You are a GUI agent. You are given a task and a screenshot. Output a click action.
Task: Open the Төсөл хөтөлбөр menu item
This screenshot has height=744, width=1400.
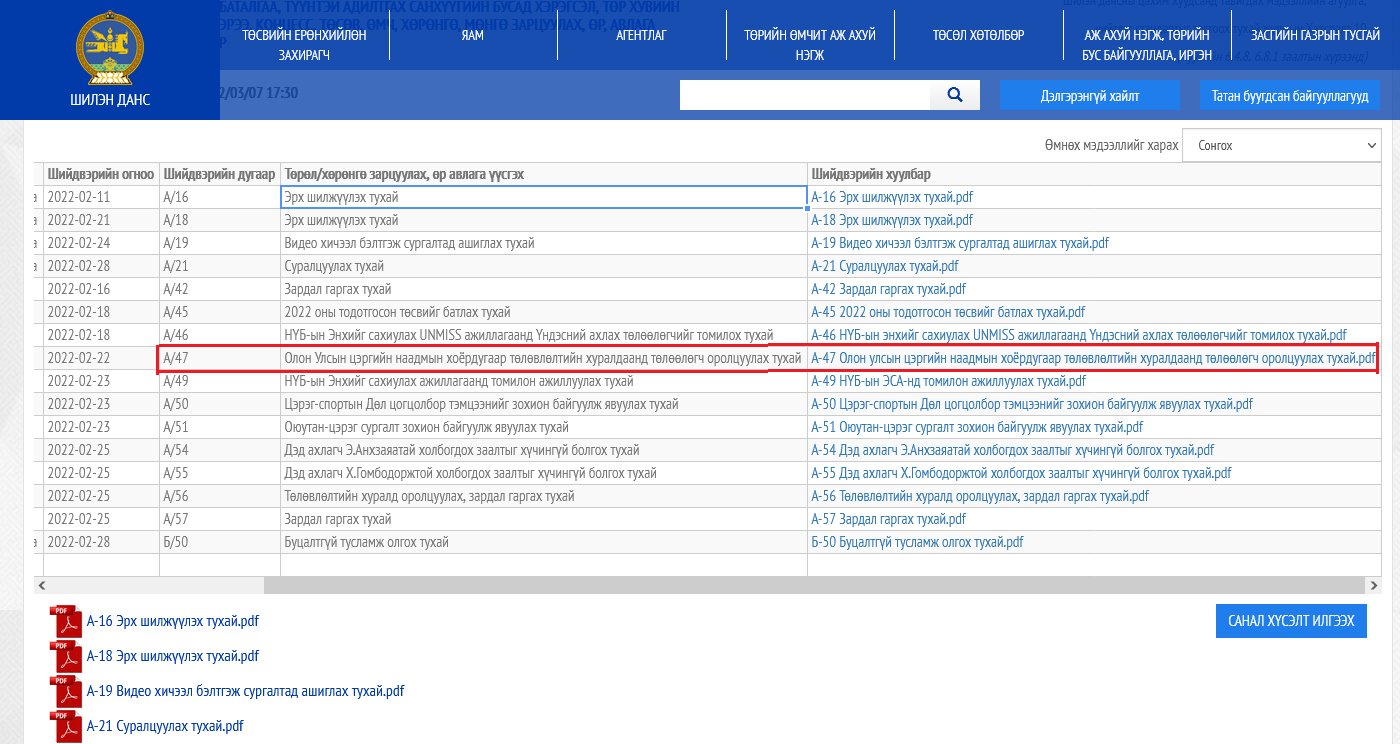tap(978, 35)
